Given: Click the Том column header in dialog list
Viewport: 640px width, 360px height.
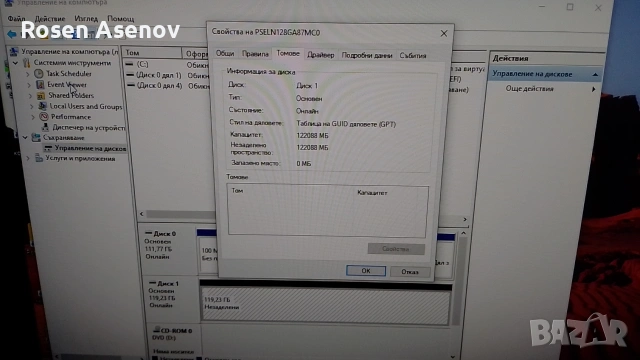Looking at the screenshot, I should (x=237, y=191).
